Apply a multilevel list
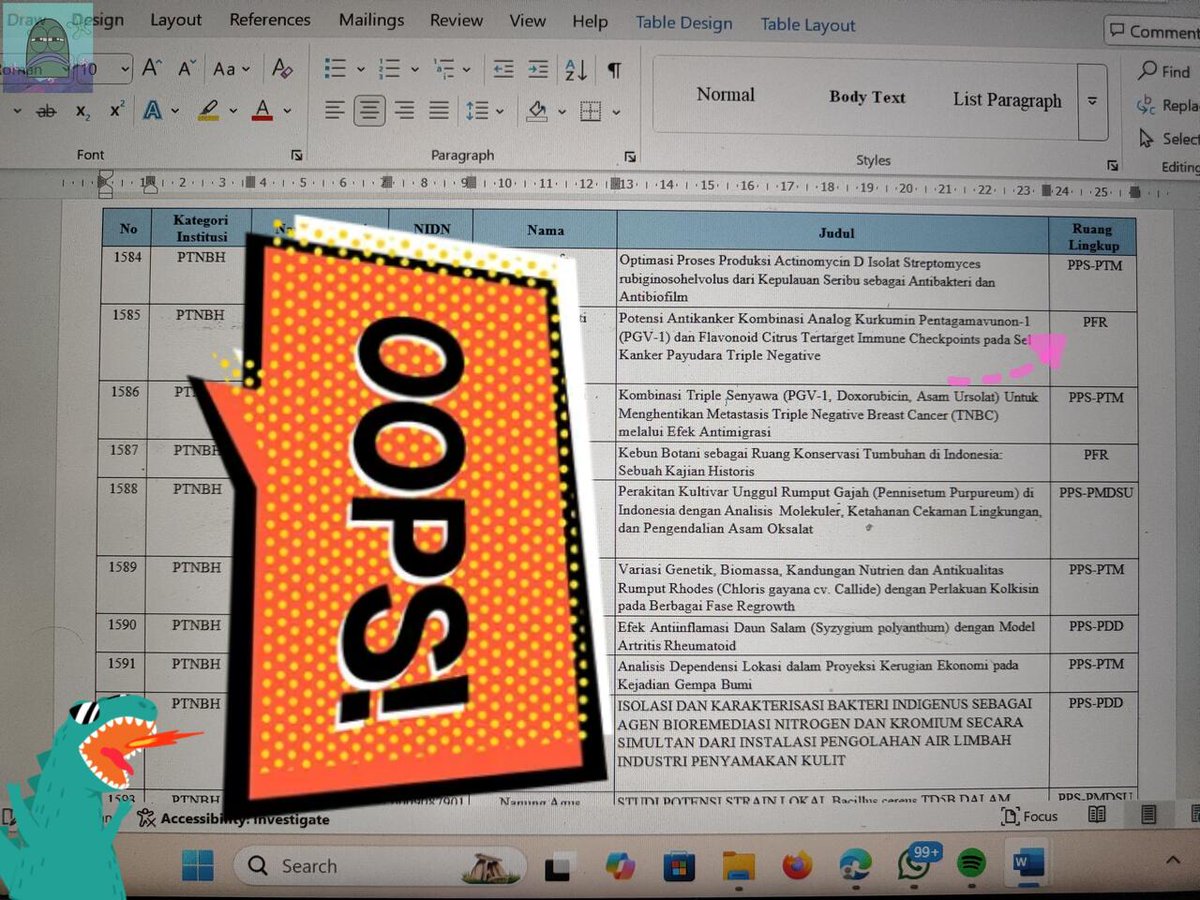Viewport: 1200px width, 900px height. (444, 68)
